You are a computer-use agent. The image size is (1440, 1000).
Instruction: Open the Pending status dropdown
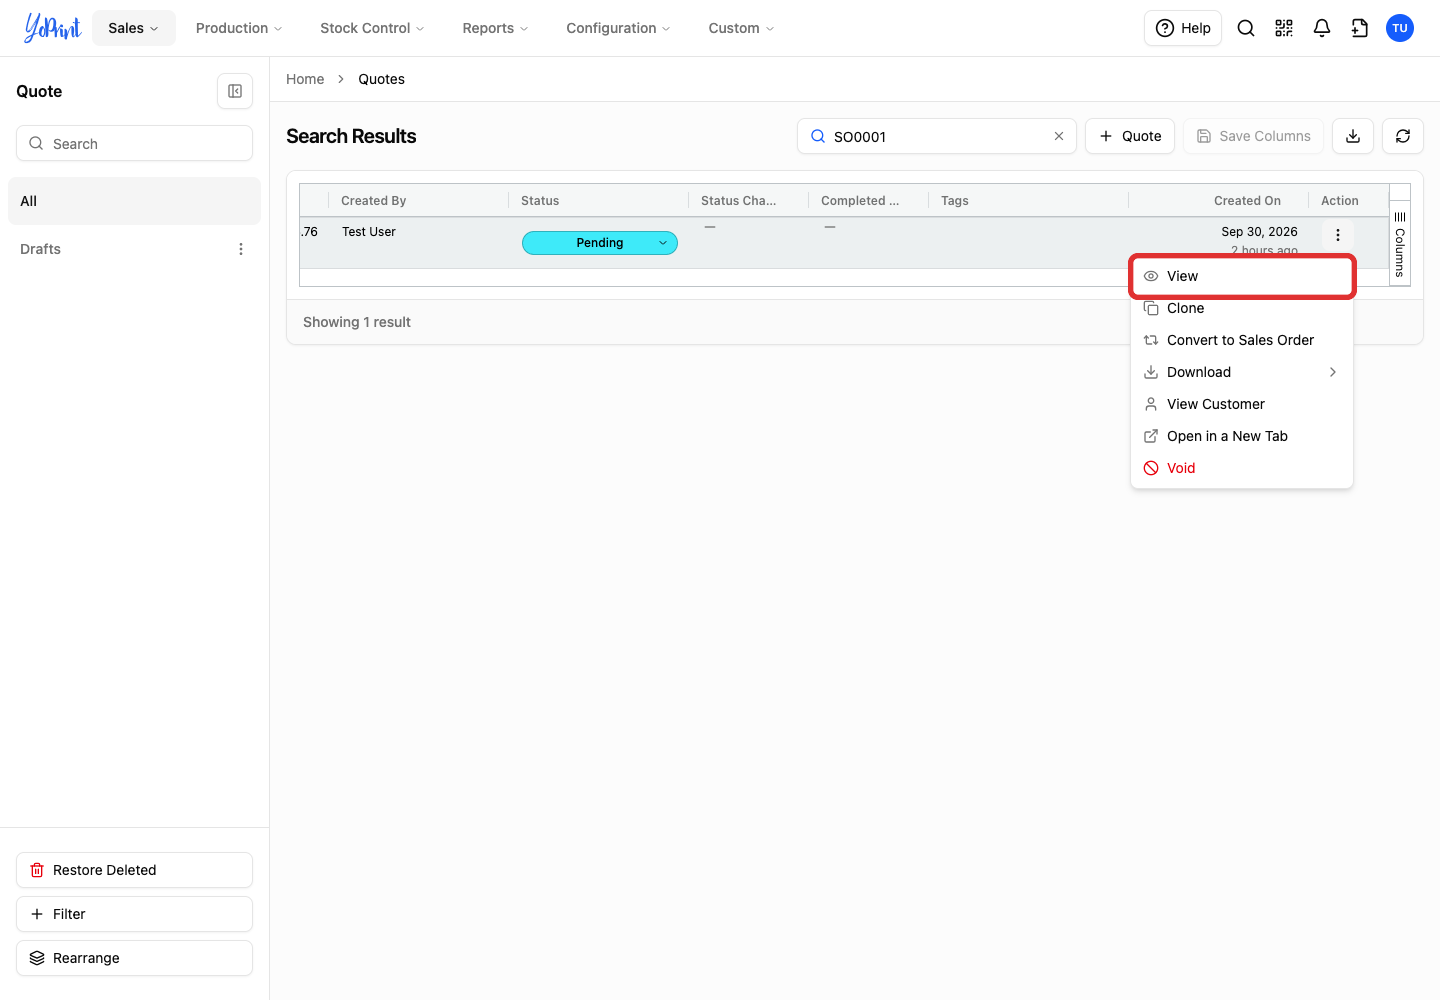click(600, 243)
